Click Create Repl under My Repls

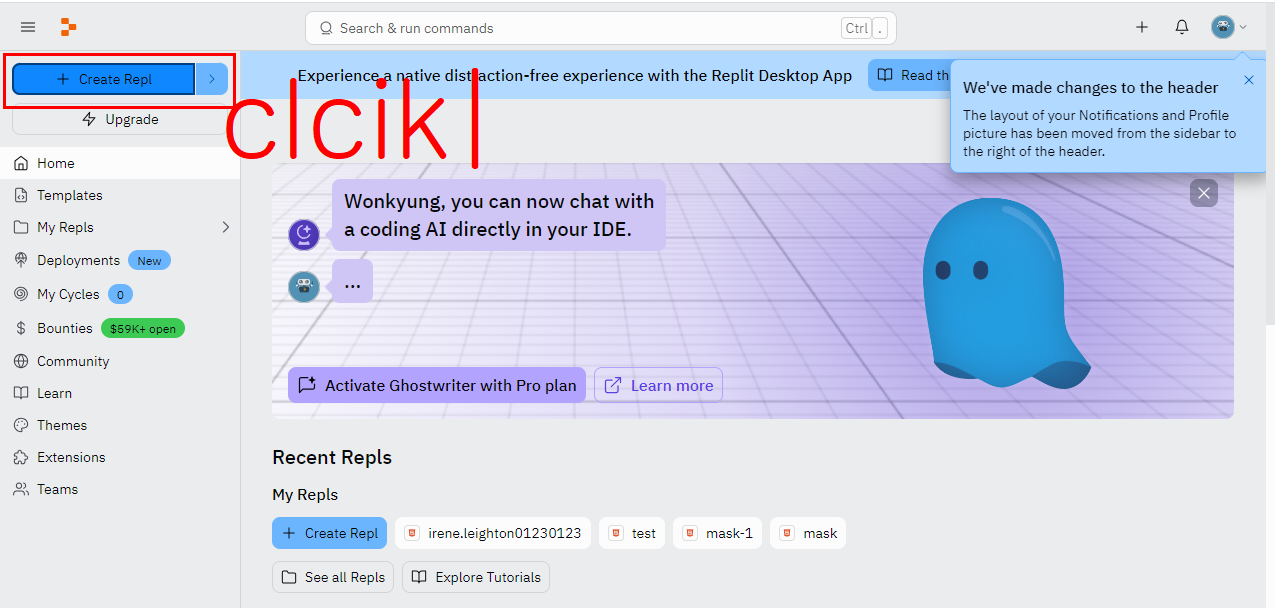[x=330, y=533]
